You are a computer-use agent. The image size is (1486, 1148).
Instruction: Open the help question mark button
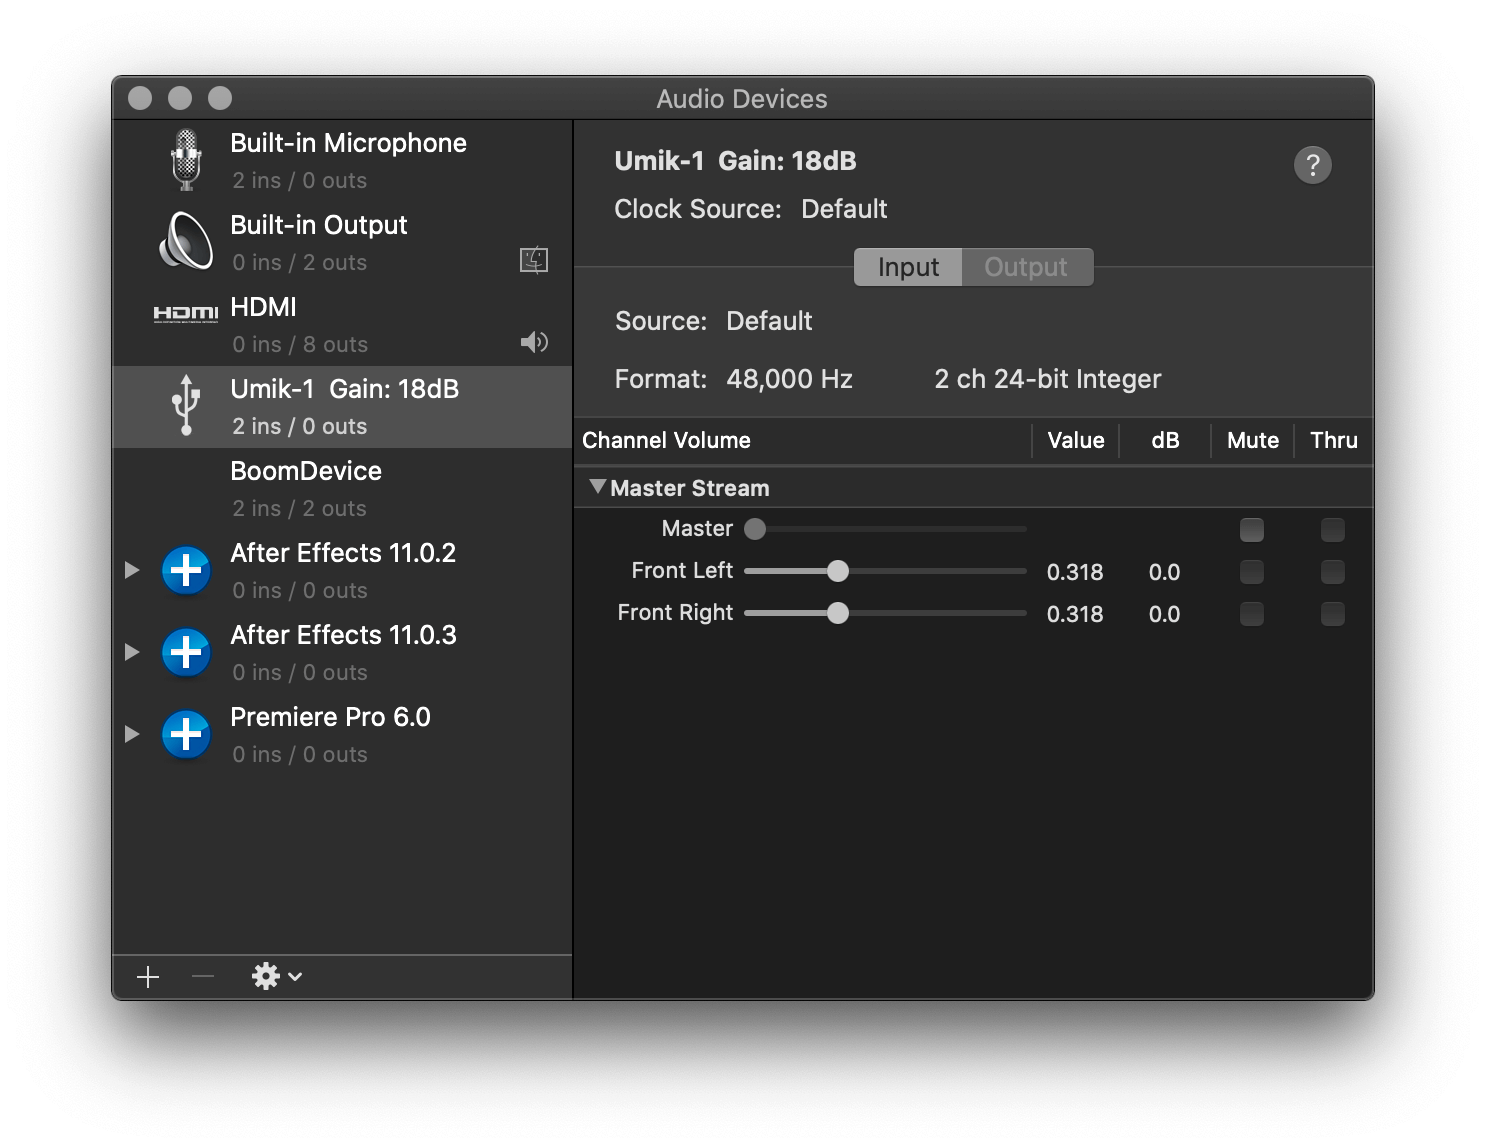pyautogui.click(x=1313, y=164)
